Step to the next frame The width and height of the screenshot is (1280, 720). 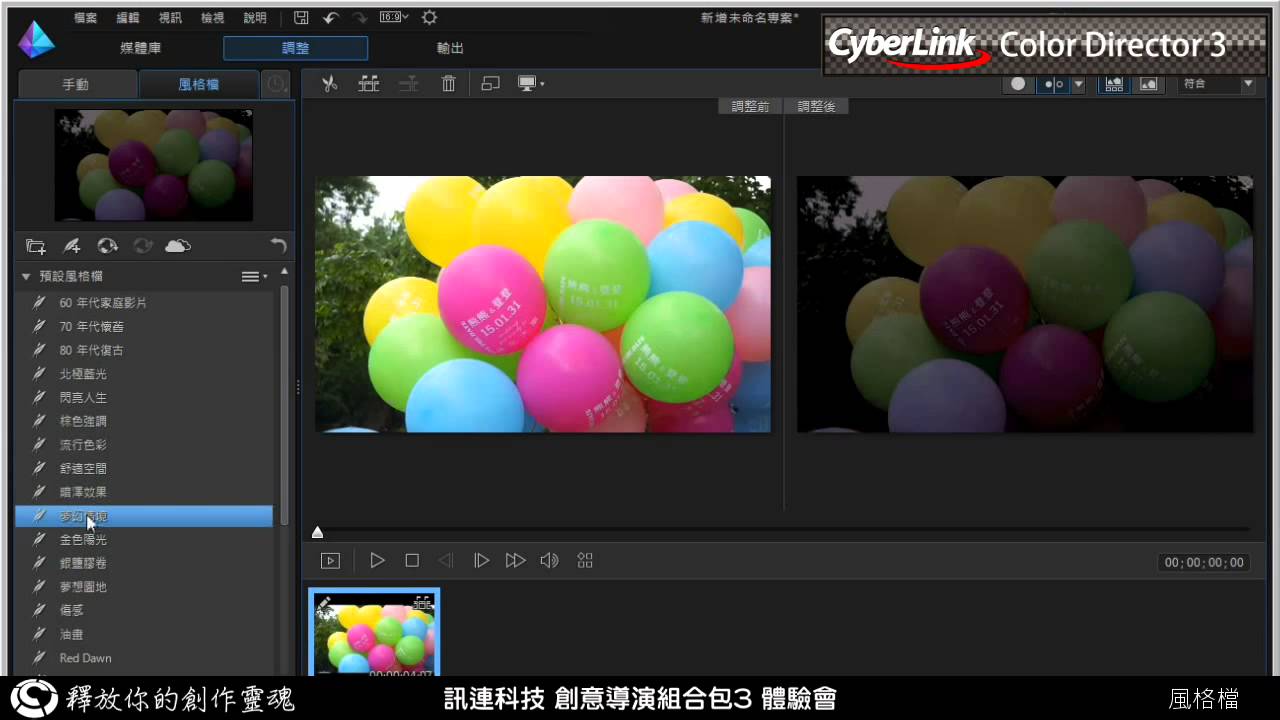[481, 561]
